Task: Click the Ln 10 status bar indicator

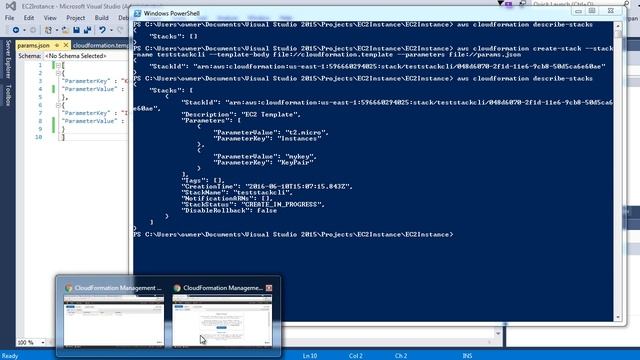Action: coord(310,356)
